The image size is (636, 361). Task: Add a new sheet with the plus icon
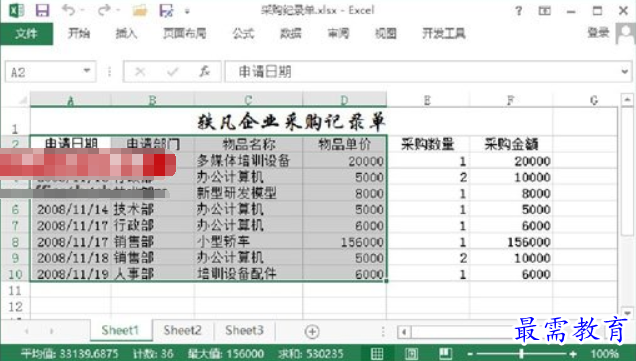click(x=312, y=331)
